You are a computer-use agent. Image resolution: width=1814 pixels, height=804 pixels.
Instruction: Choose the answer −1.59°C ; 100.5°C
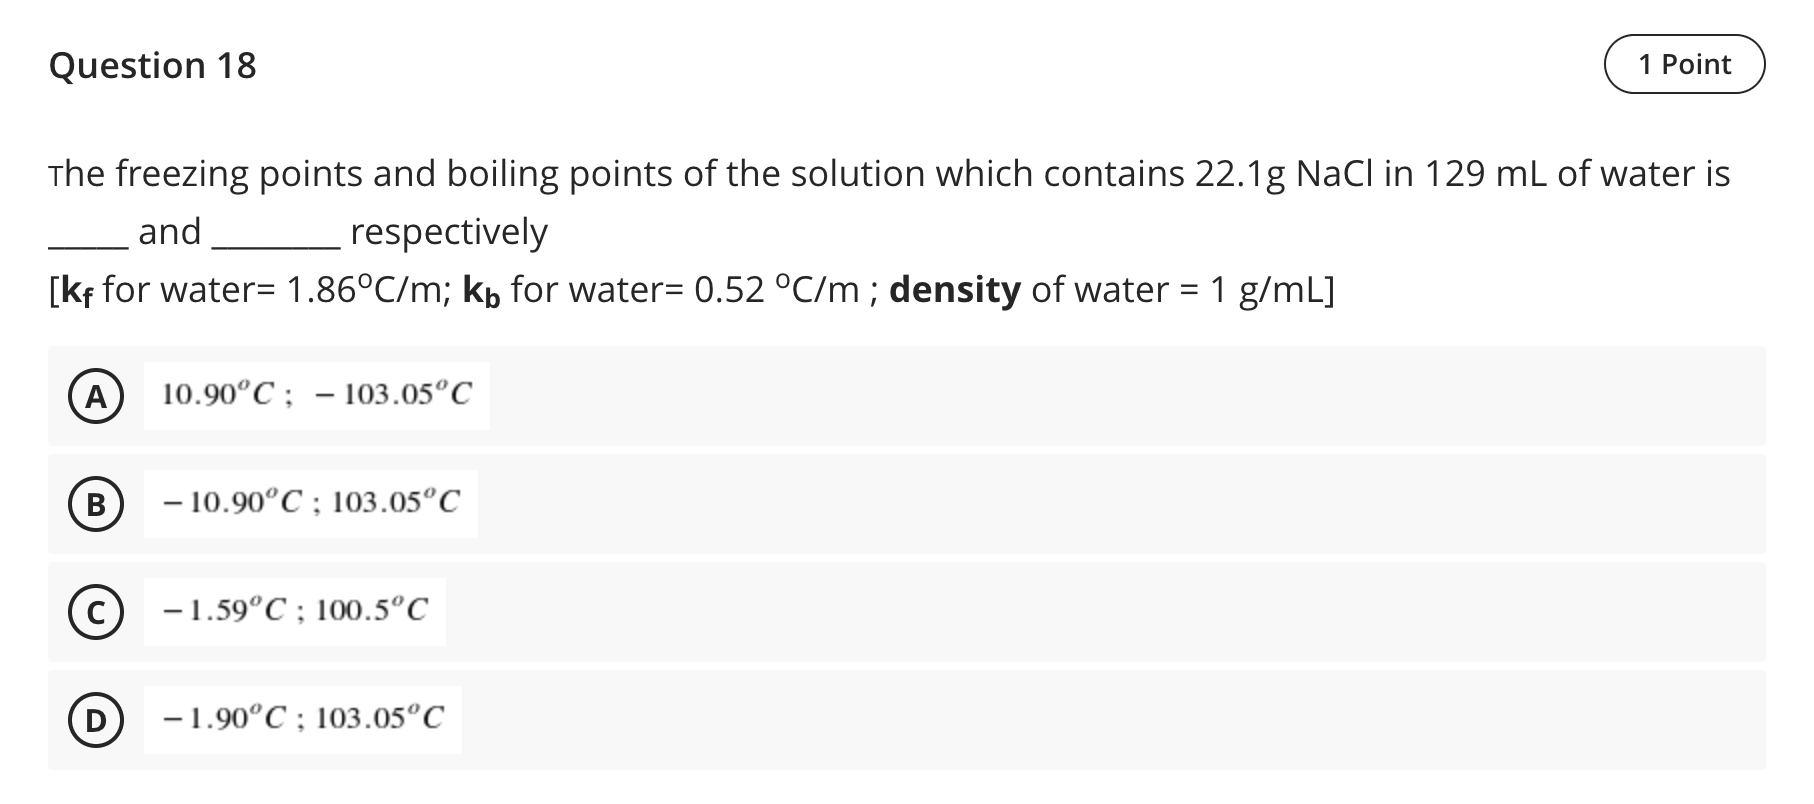(297, 610)
